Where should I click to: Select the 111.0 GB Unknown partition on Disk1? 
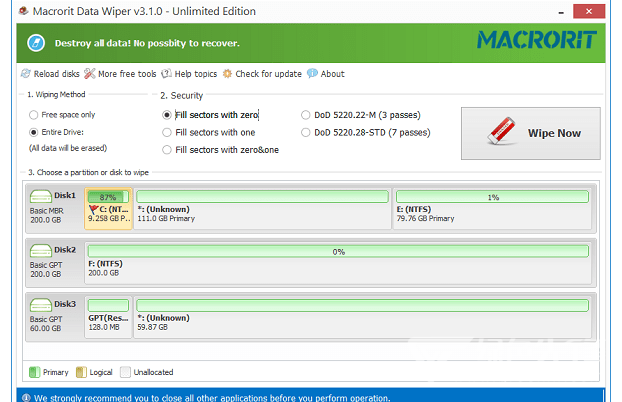click(262, 209)
